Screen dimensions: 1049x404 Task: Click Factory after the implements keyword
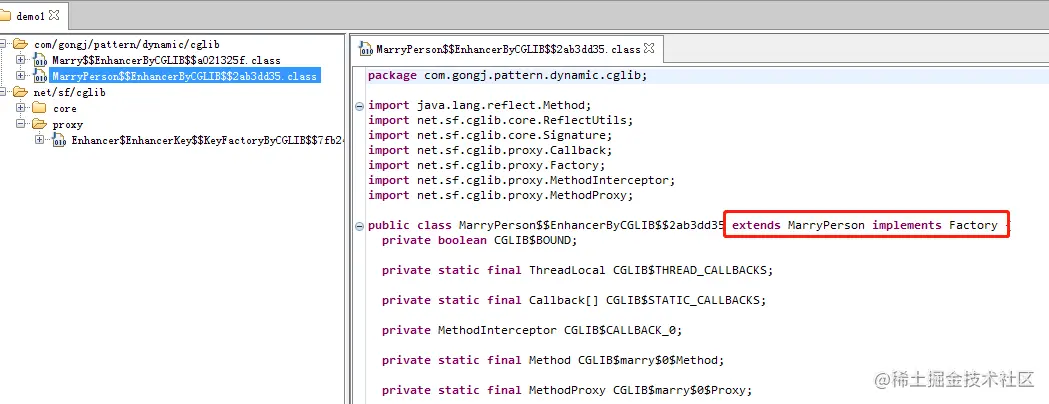tap(973, 225)
